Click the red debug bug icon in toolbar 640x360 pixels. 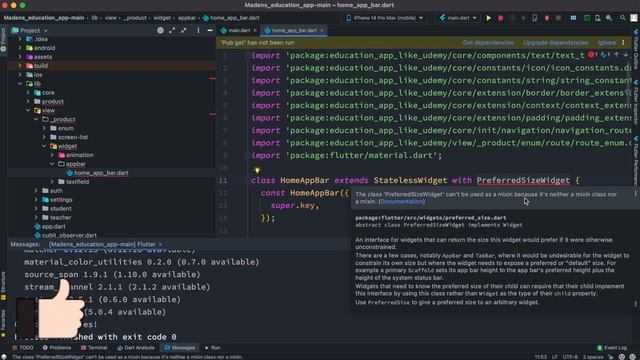click(500, 18)
